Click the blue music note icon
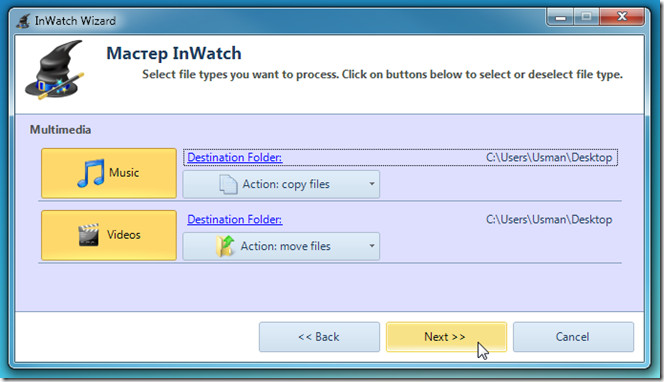The width and height of the screenshot is (664, 382). click(91, 173)
